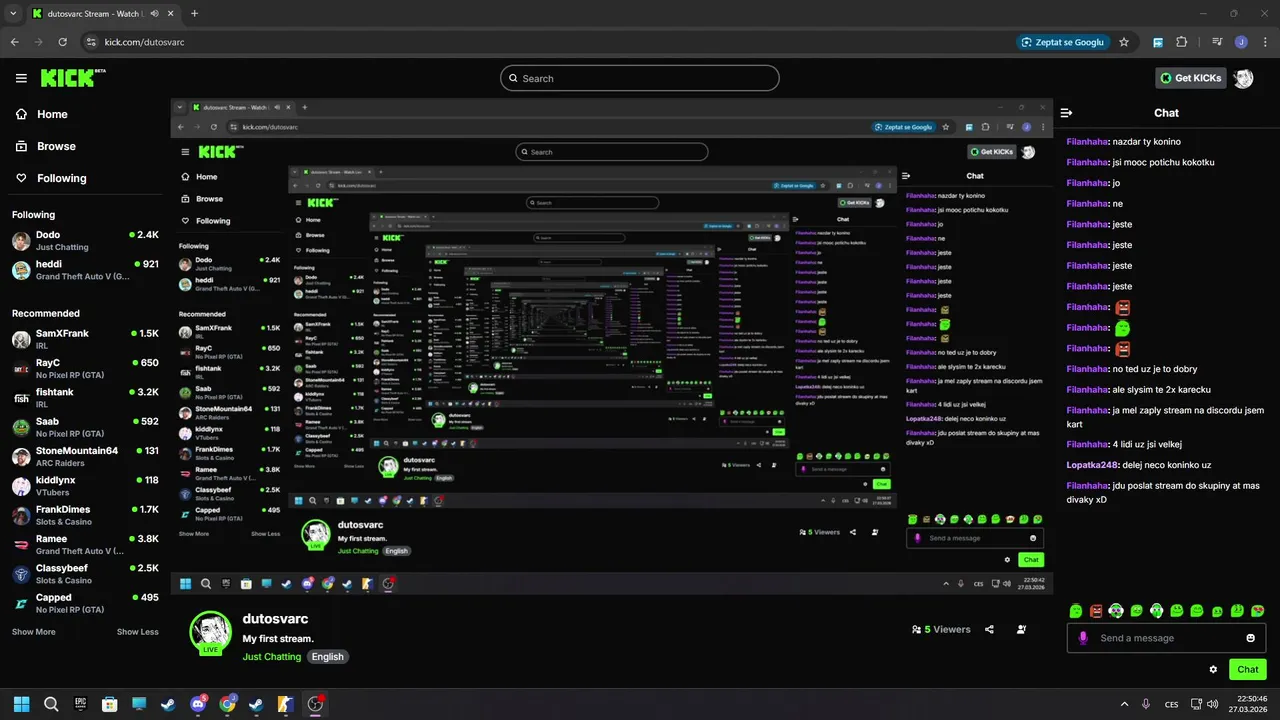The image size is (1280, 720).
Task: Click the Kick search field
Action: (x=640, y=78)
